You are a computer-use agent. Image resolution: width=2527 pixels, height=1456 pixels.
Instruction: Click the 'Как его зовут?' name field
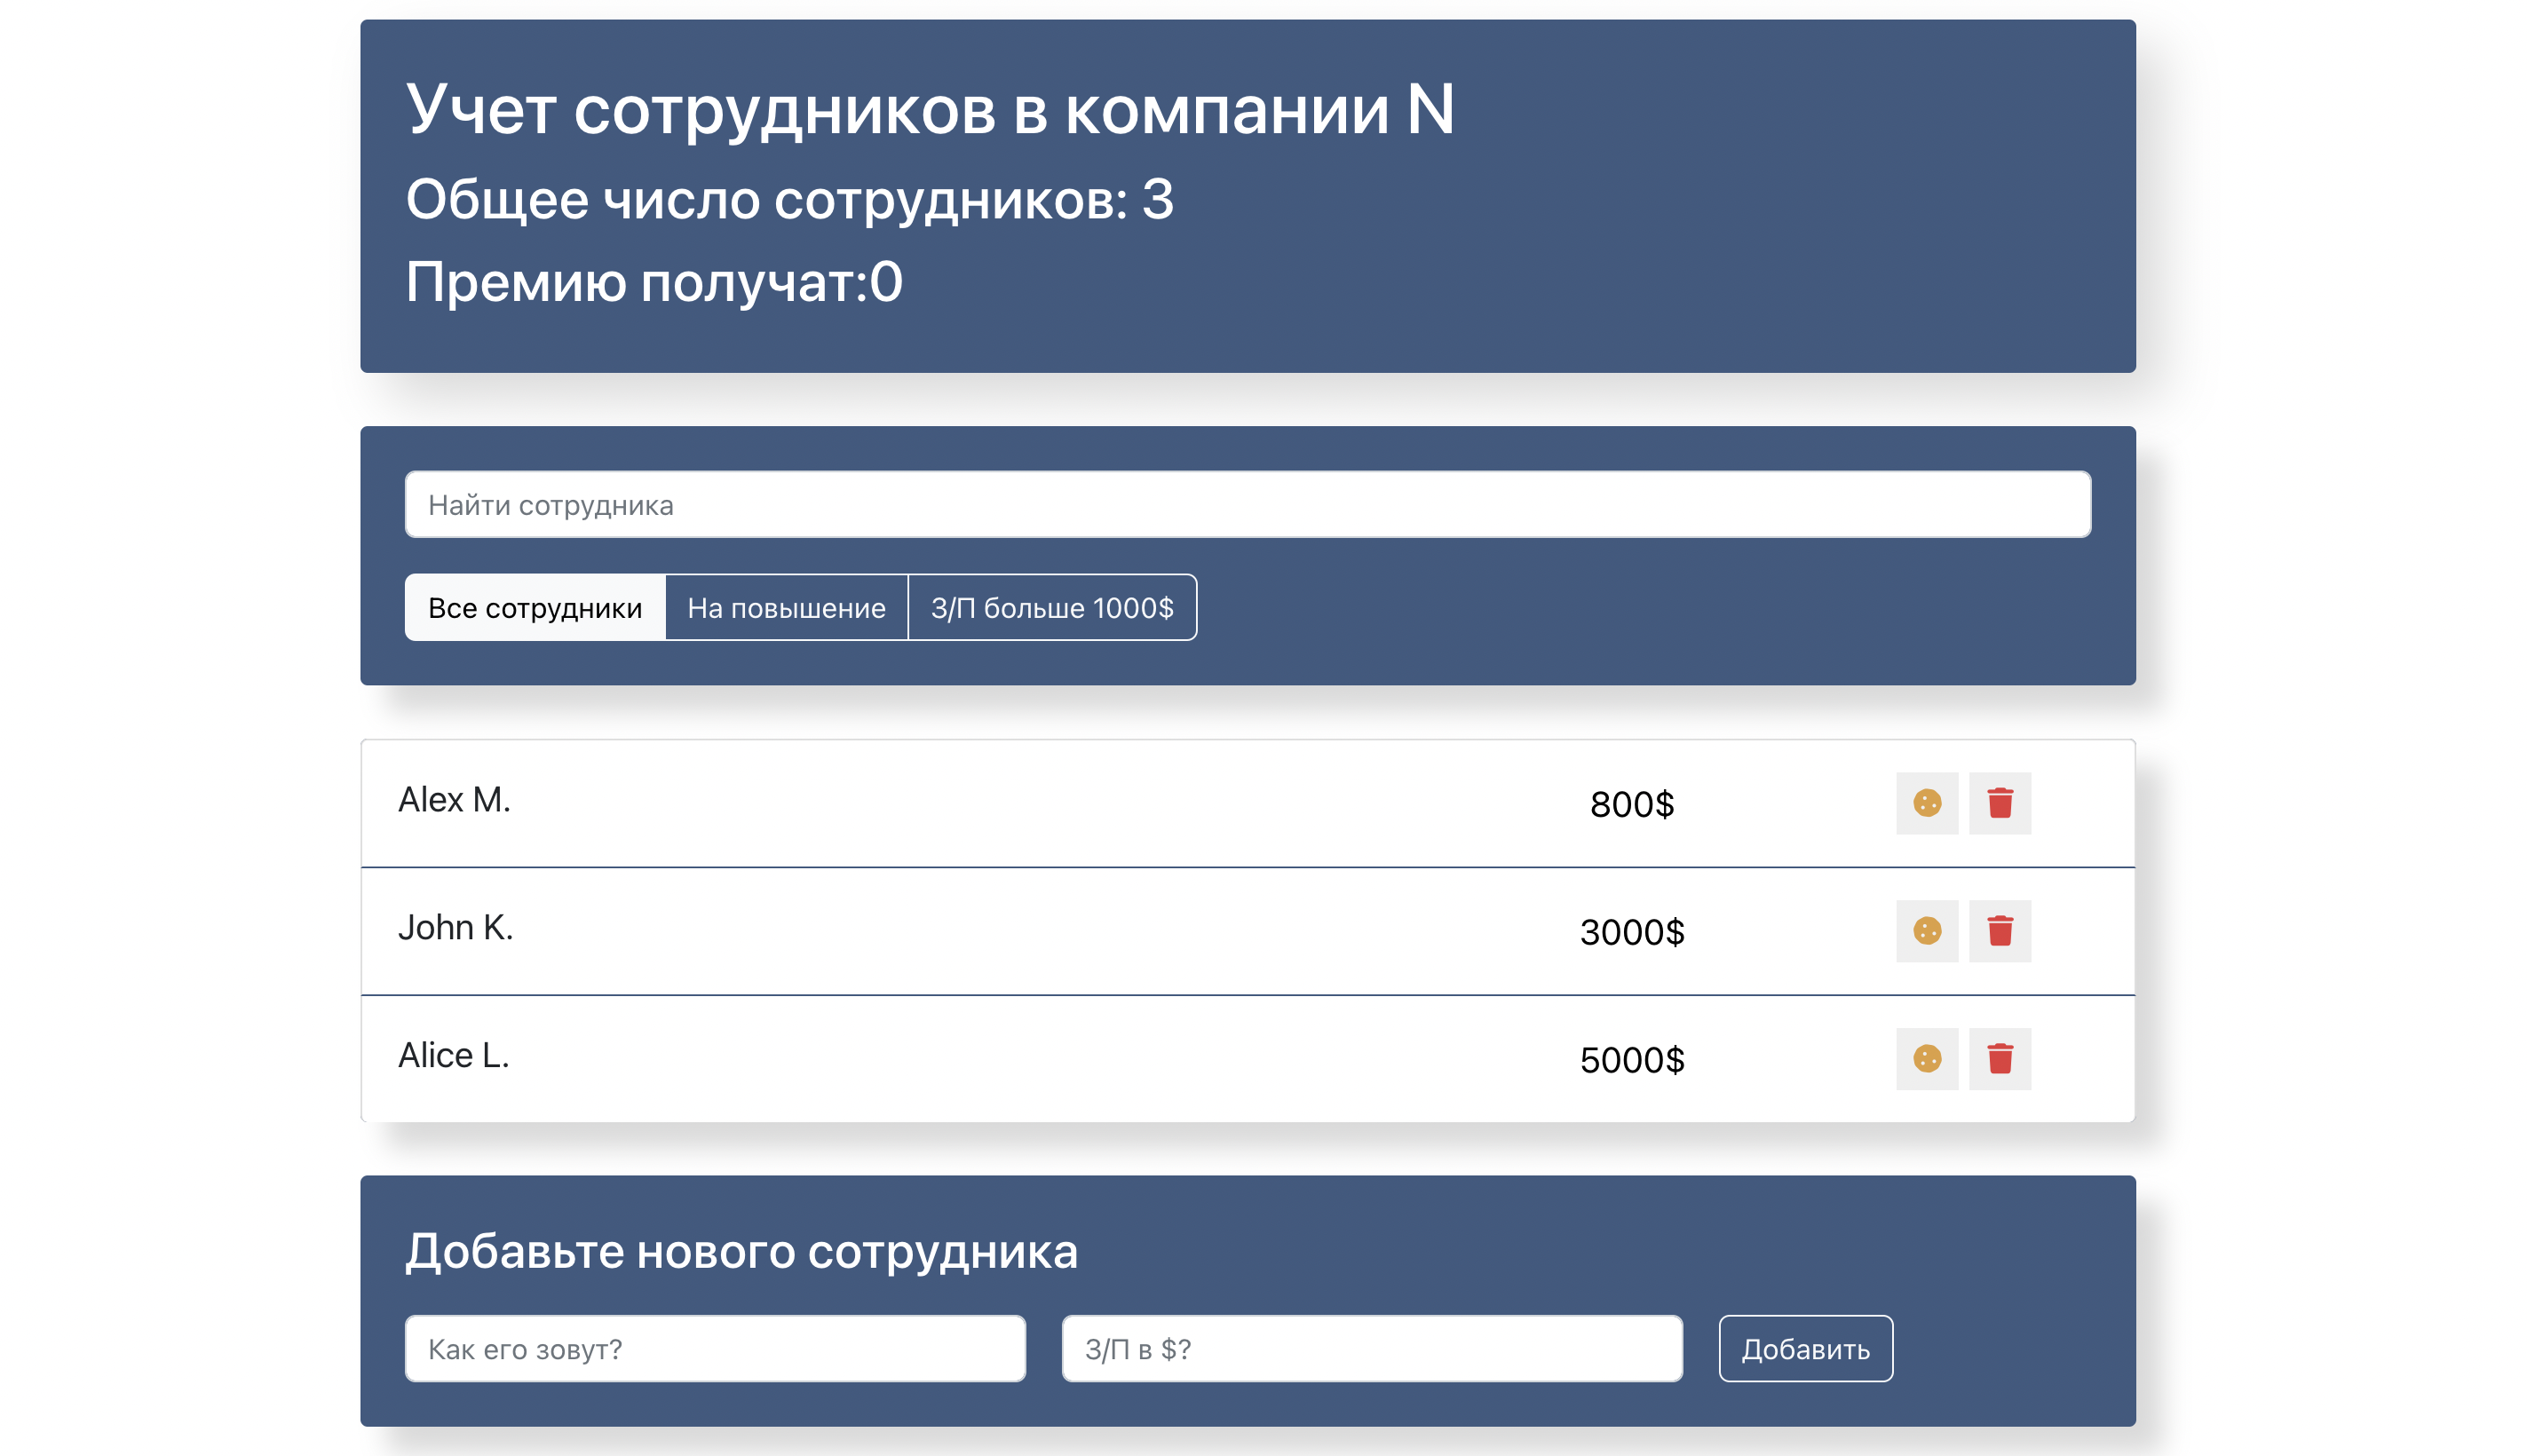click(x=715, y=1349)
